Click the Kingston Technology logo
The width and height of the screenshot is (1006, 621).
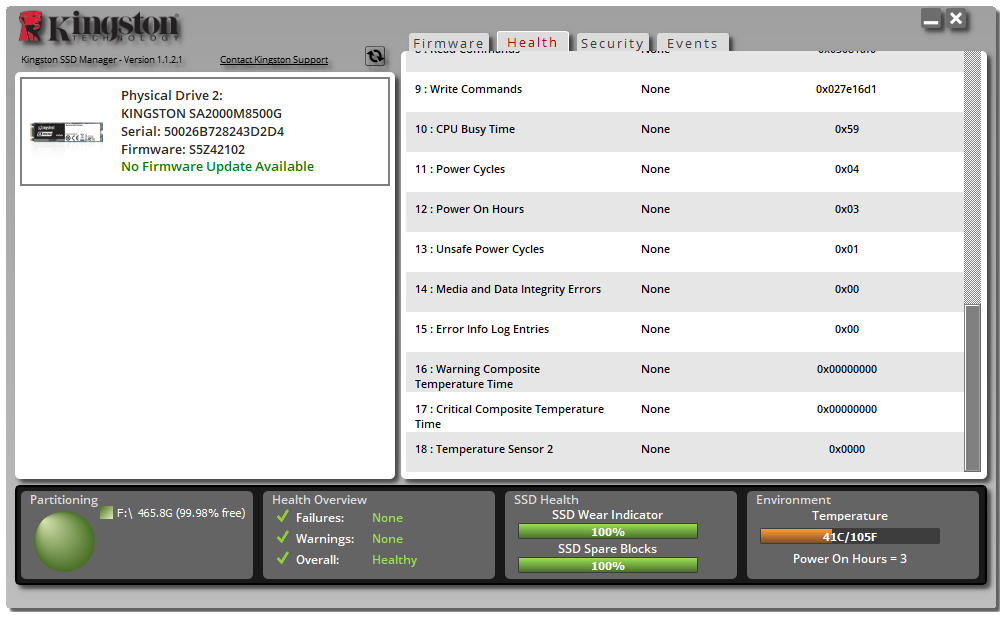tap(99, 28)
